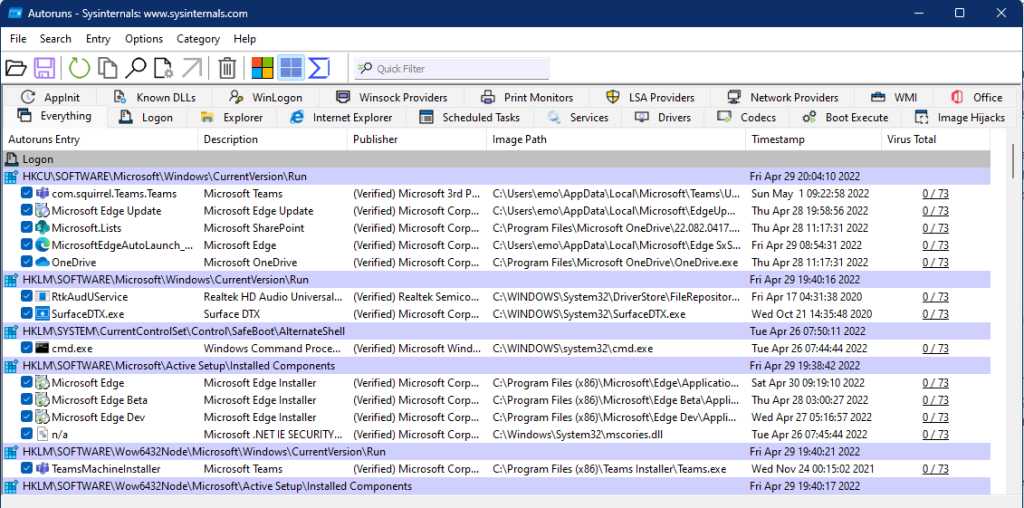Click the Open file toolbar icon

coord(15,68)
